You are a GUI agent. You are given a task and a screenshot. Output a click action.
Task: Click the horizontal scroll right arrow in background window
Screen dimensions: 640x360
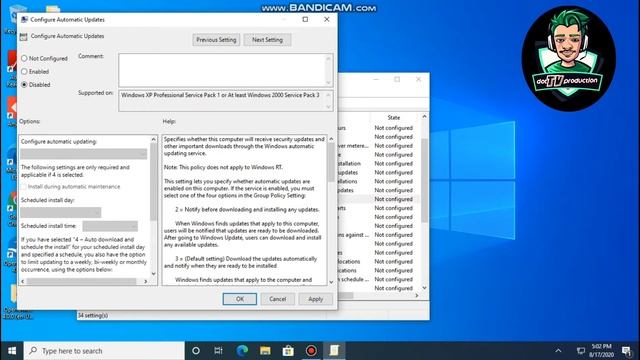pyautogui.click(x=416, y=296)
